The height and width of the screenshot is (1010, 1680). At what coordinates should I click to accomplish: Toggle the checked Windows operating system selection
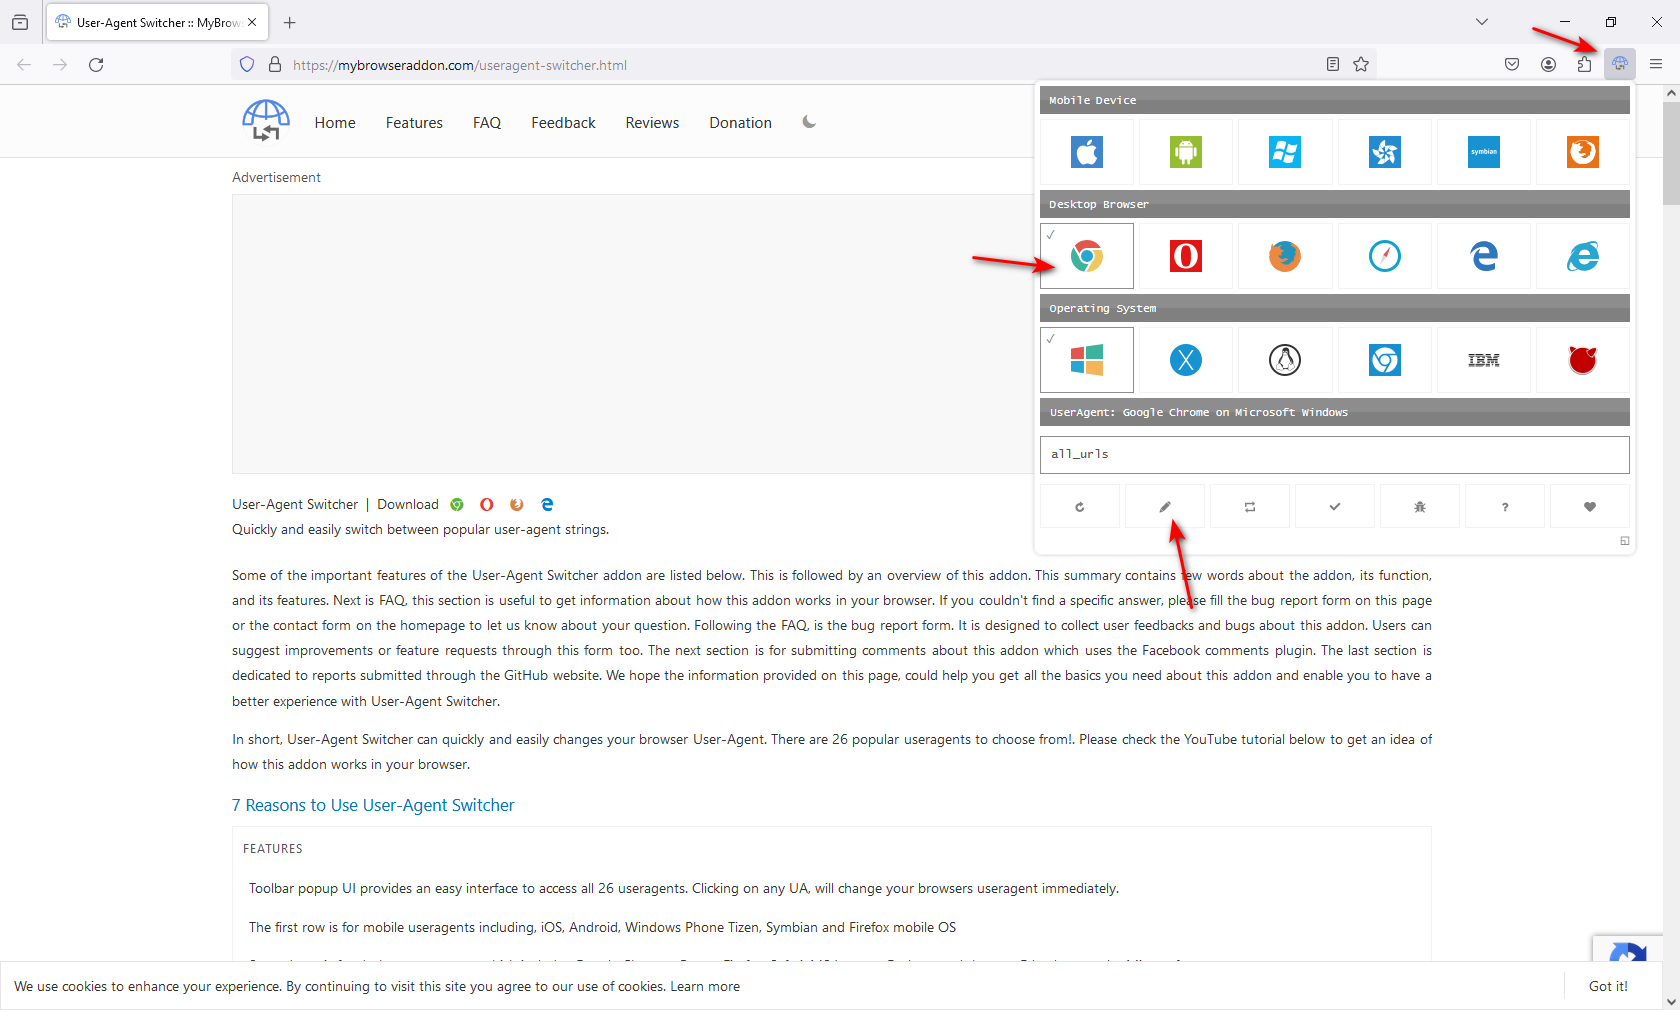click(x=1086, y=360)
